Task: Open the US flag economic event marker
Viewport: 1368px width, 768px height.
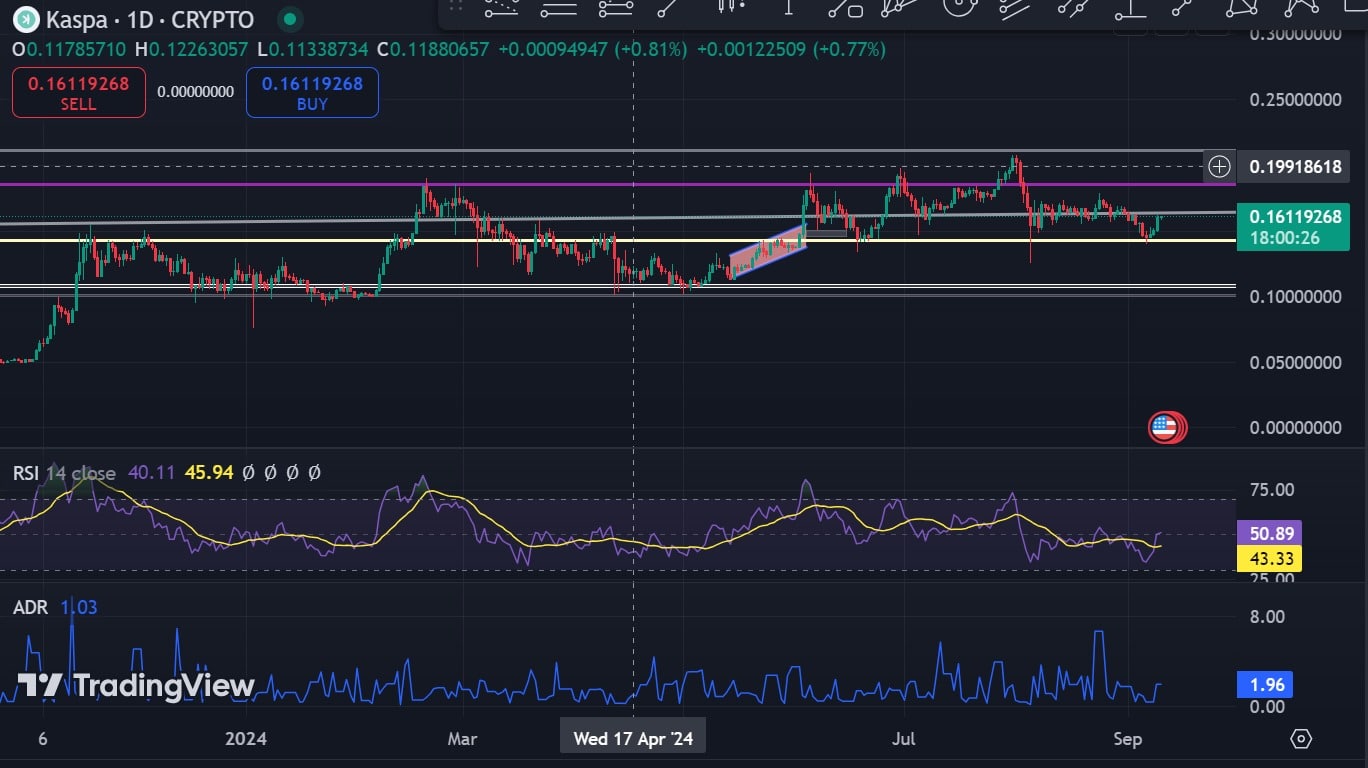Action: click(1165, 428)
